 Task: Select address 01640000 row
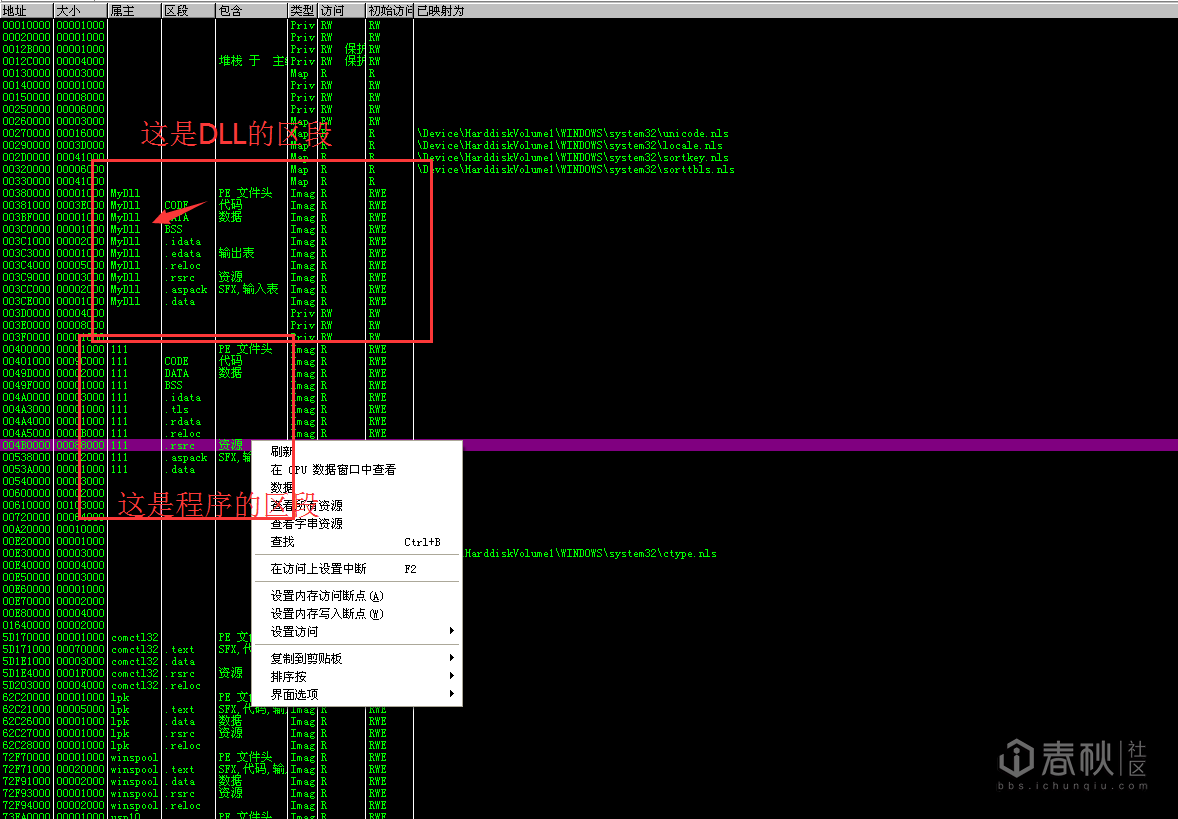pos(589,626)
